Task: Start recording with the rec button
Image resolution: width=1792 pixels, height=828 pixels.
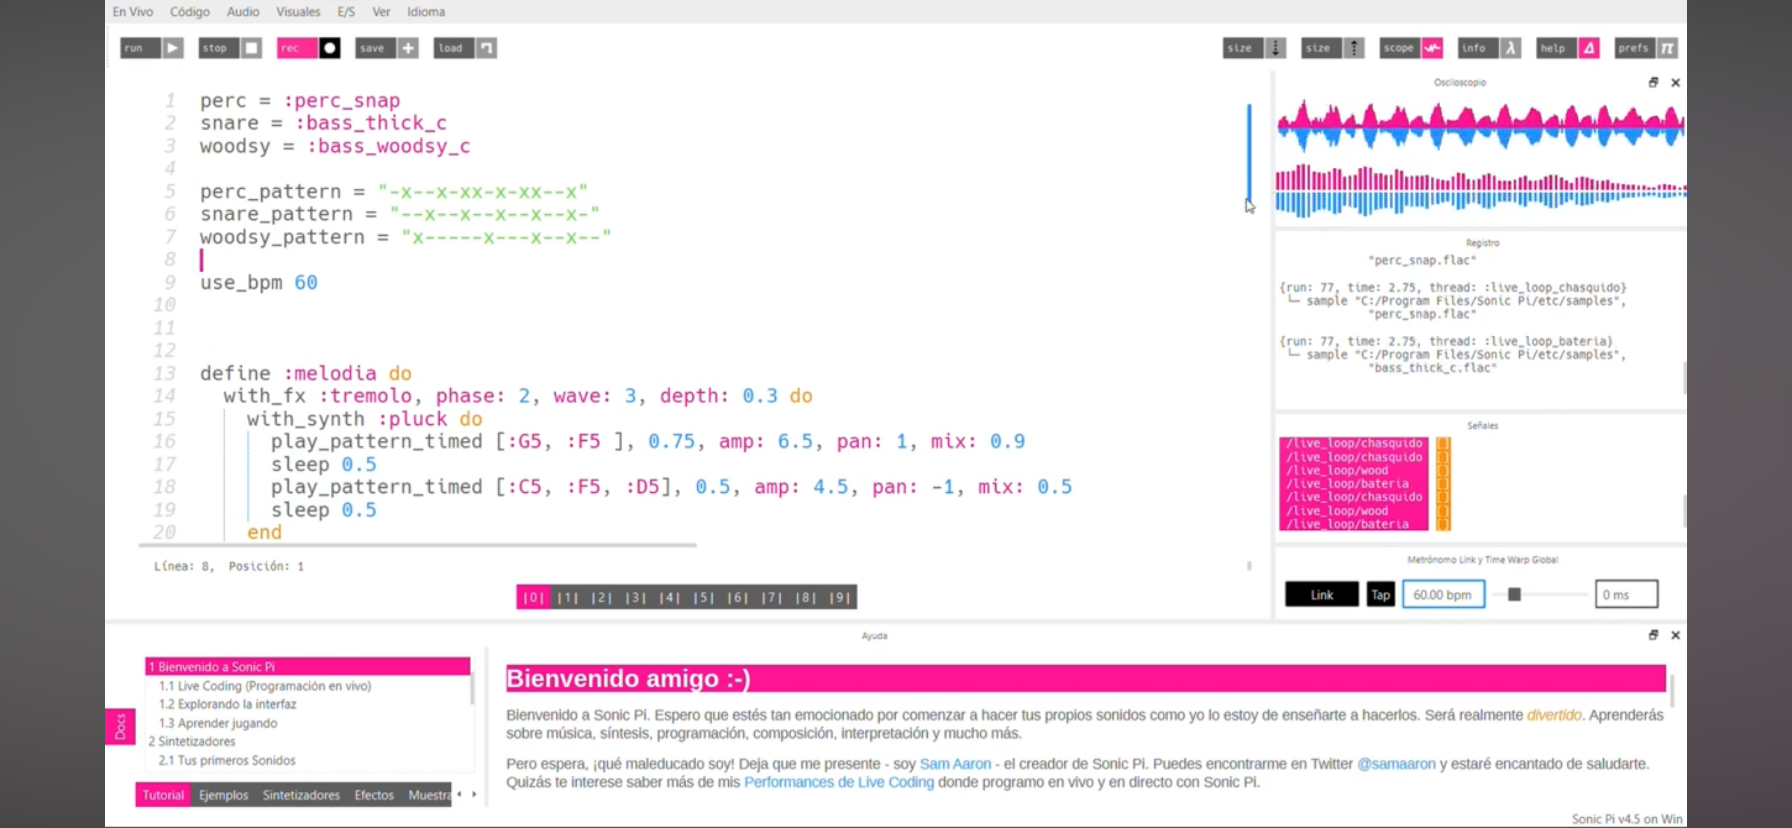Action: [x=308, y=48]
